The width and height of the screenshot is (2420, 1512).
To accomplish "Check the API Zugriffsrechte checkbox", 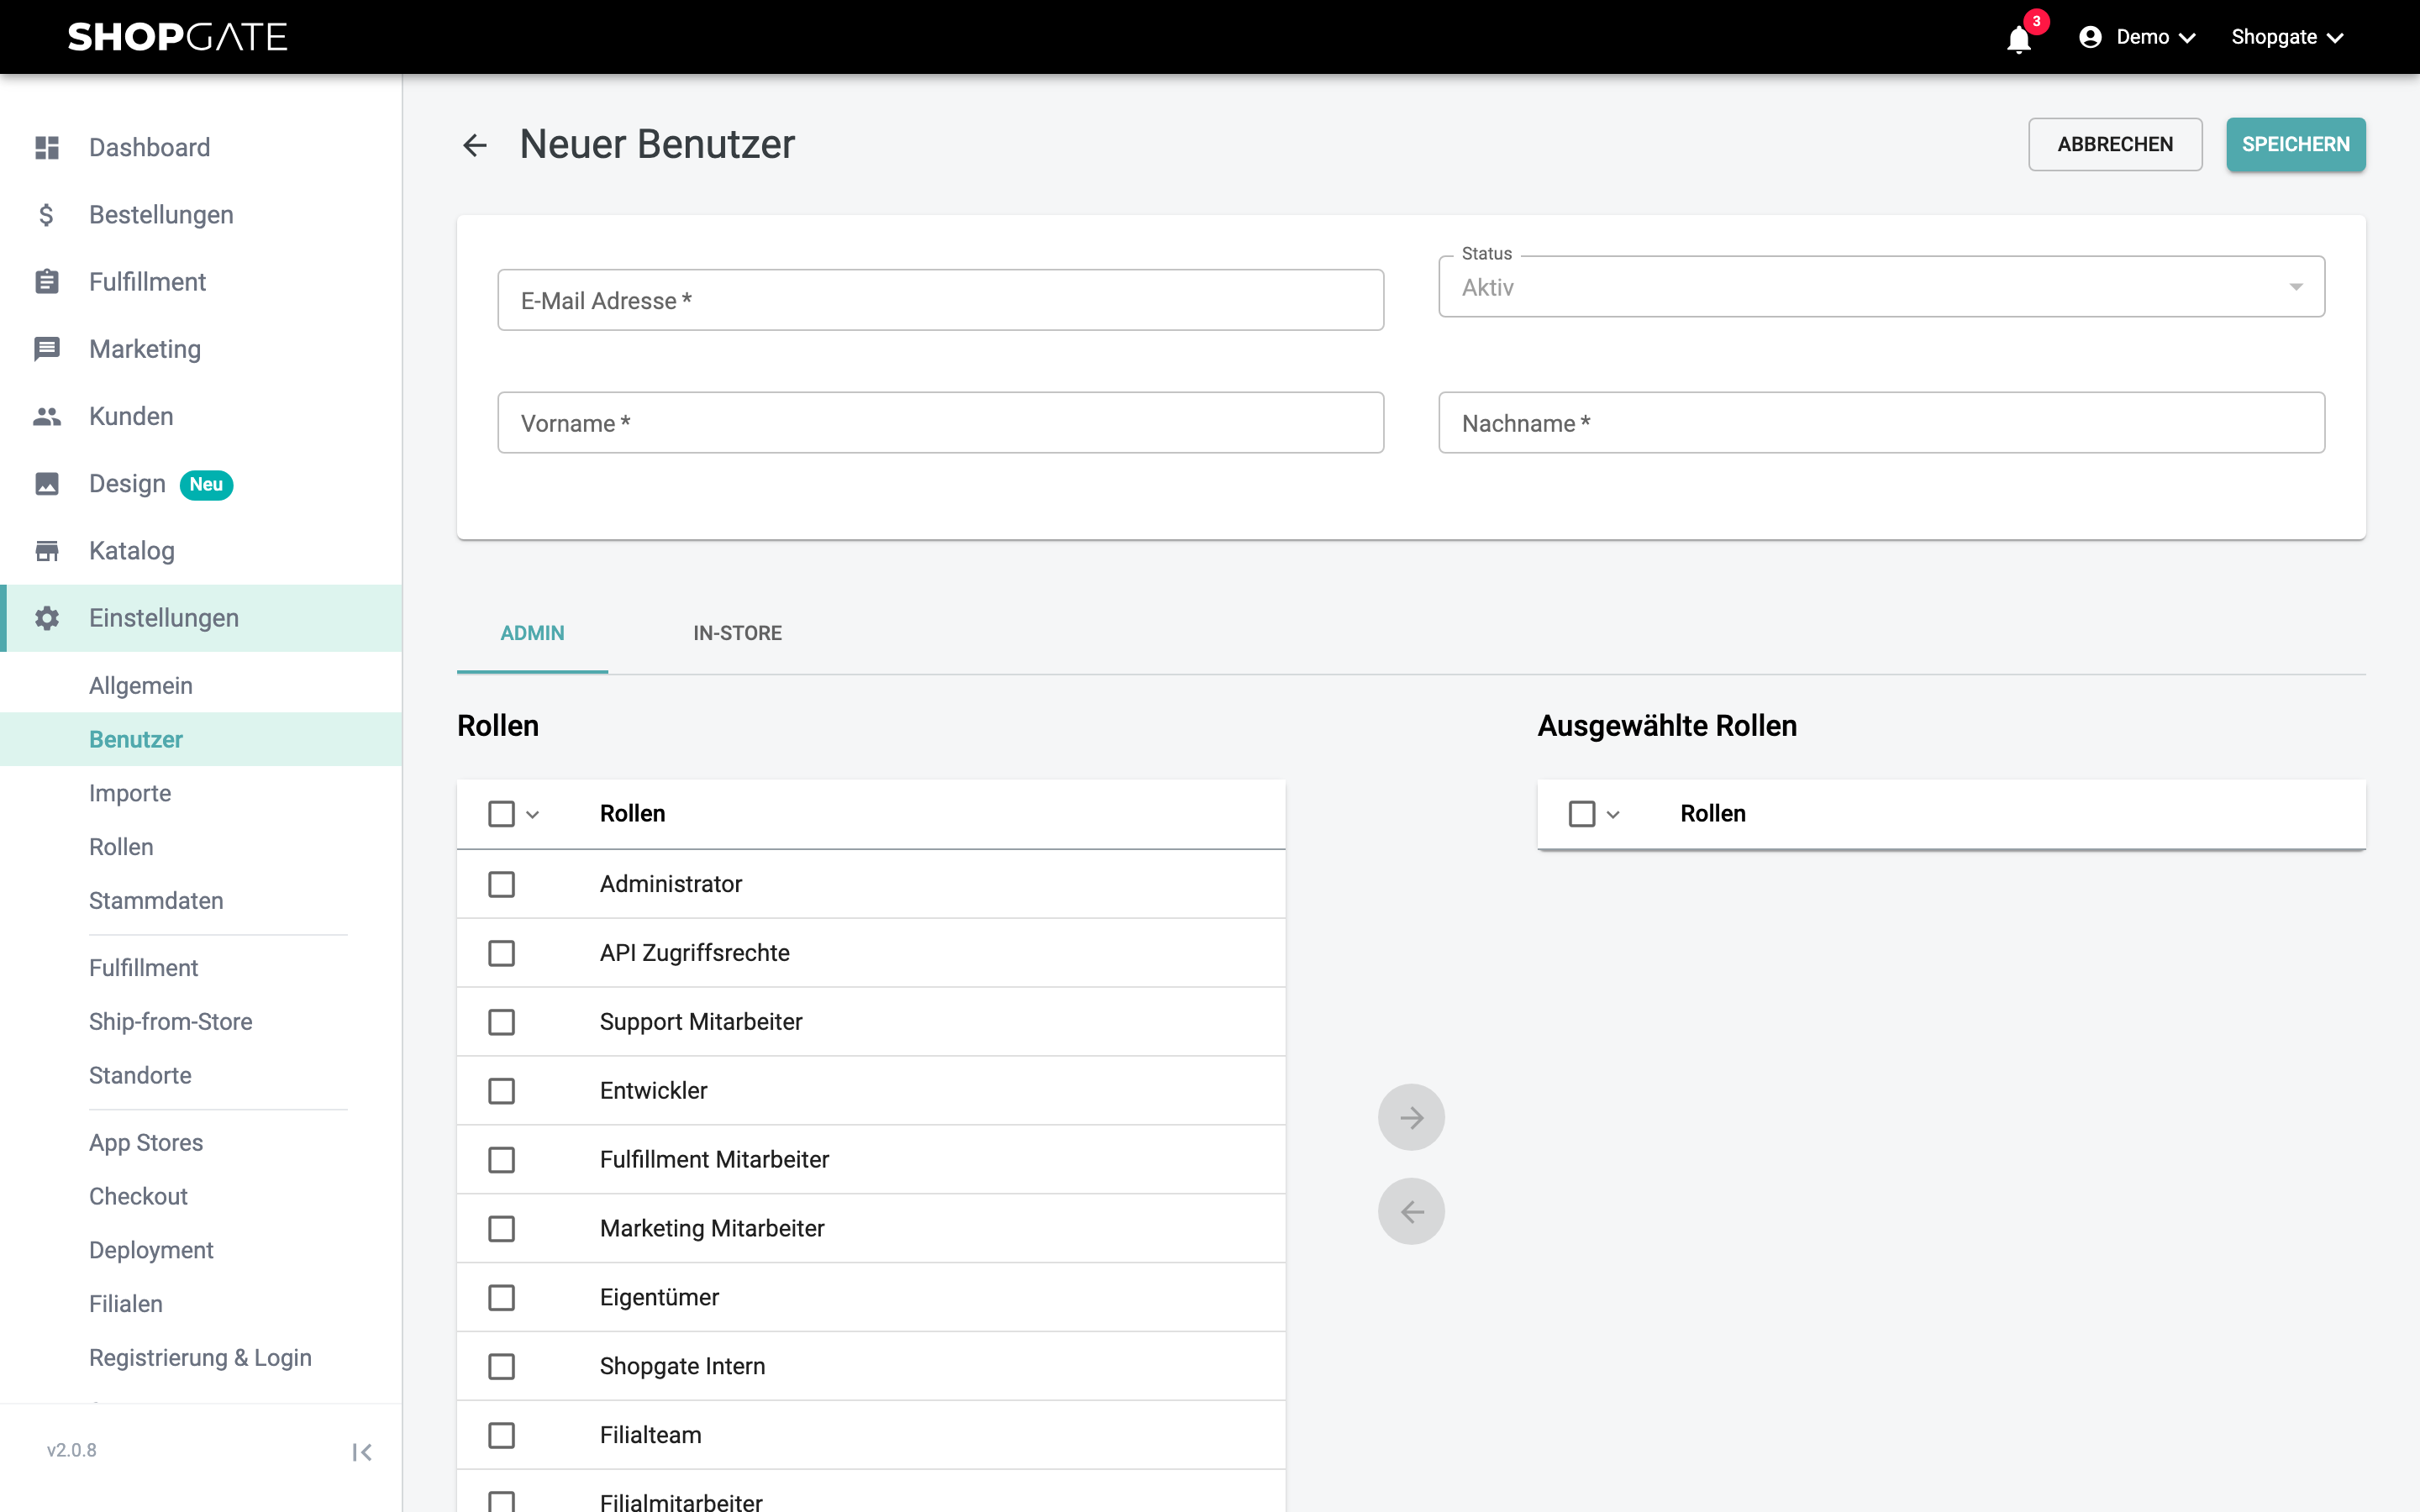I will (501, 953).
